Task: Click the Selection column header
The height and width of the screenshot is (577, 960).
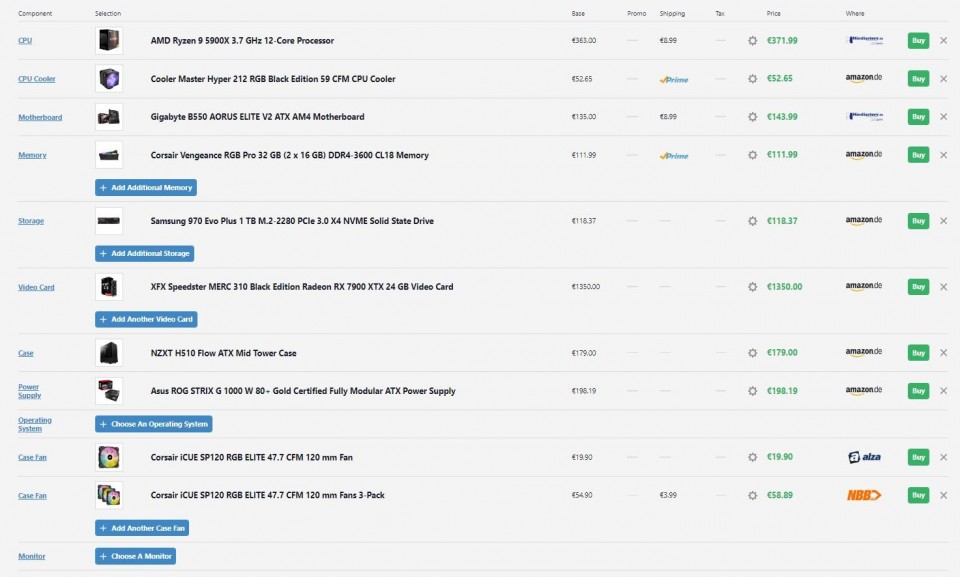Action: 108,13
